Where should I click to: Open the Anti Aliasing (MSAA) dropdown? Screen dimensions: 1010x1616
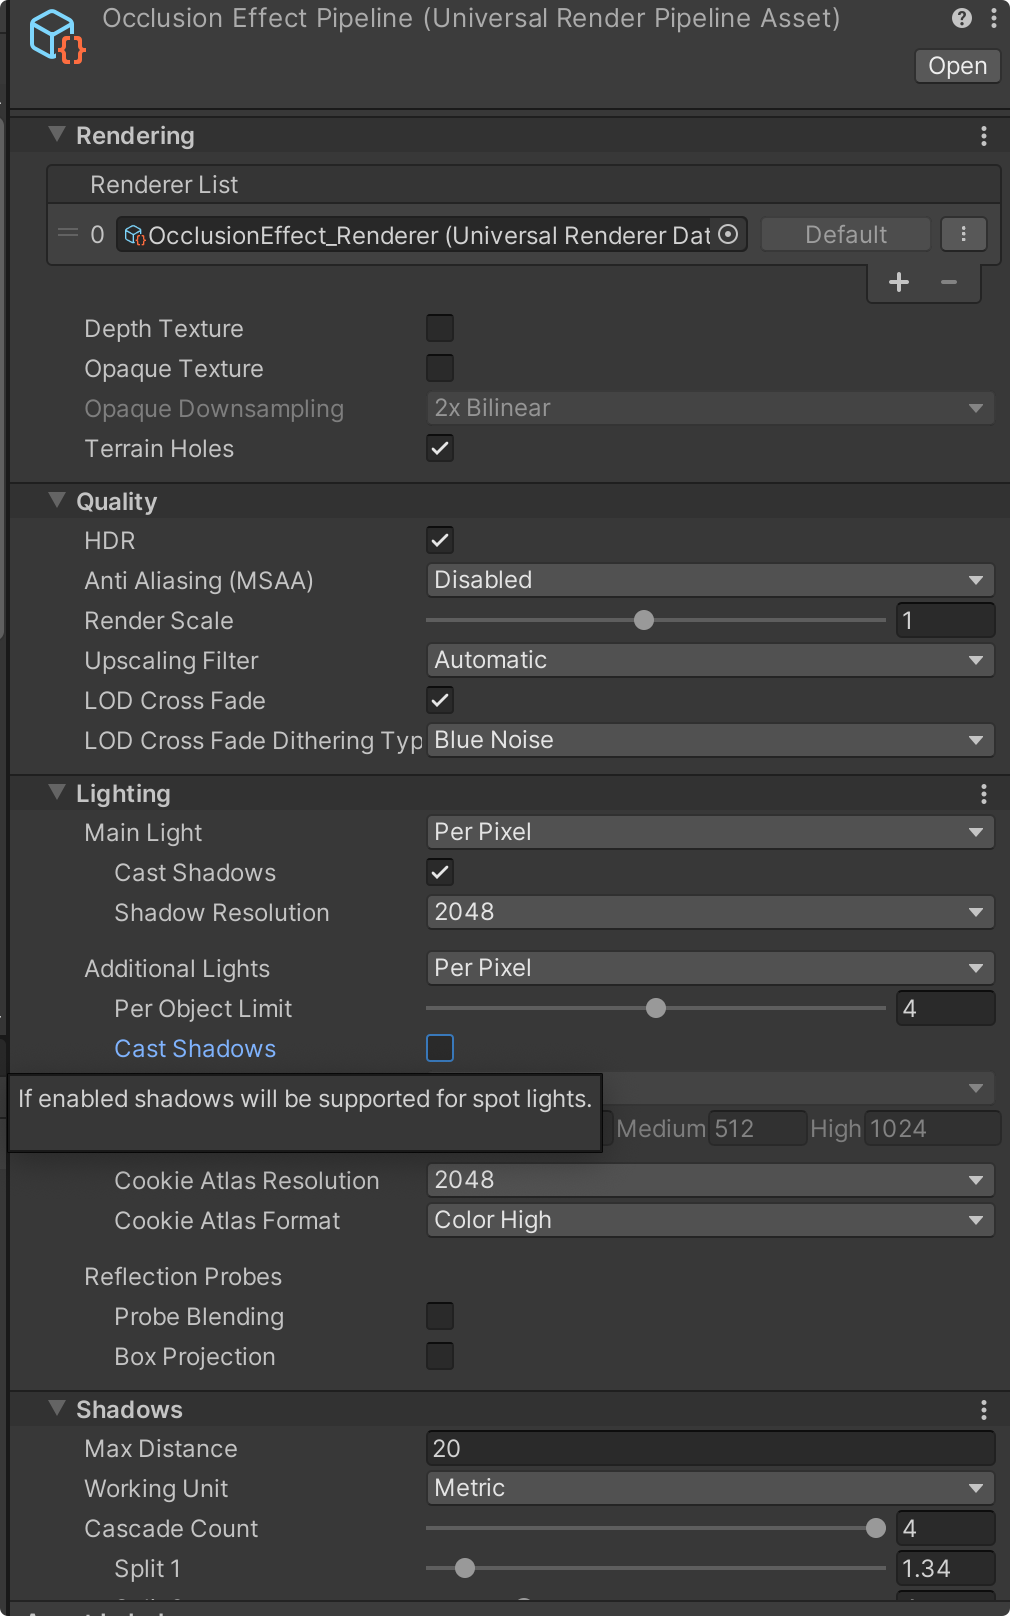pos(710,580)
